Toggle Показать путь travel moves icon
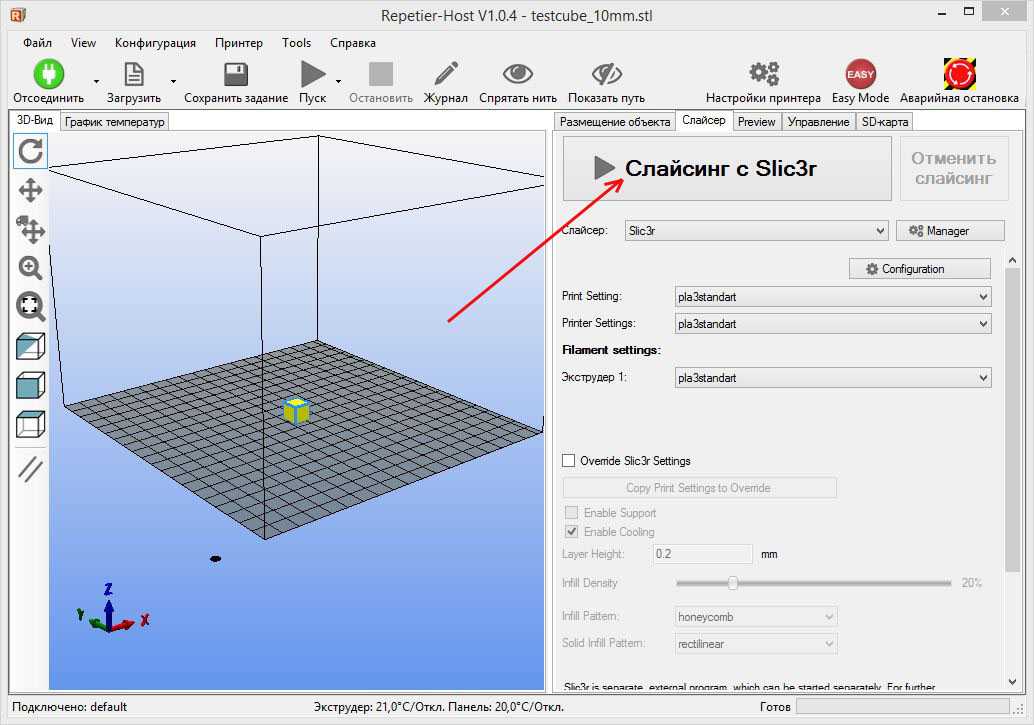Viewport: 1034px width, 725px height. tap(607, 74)
